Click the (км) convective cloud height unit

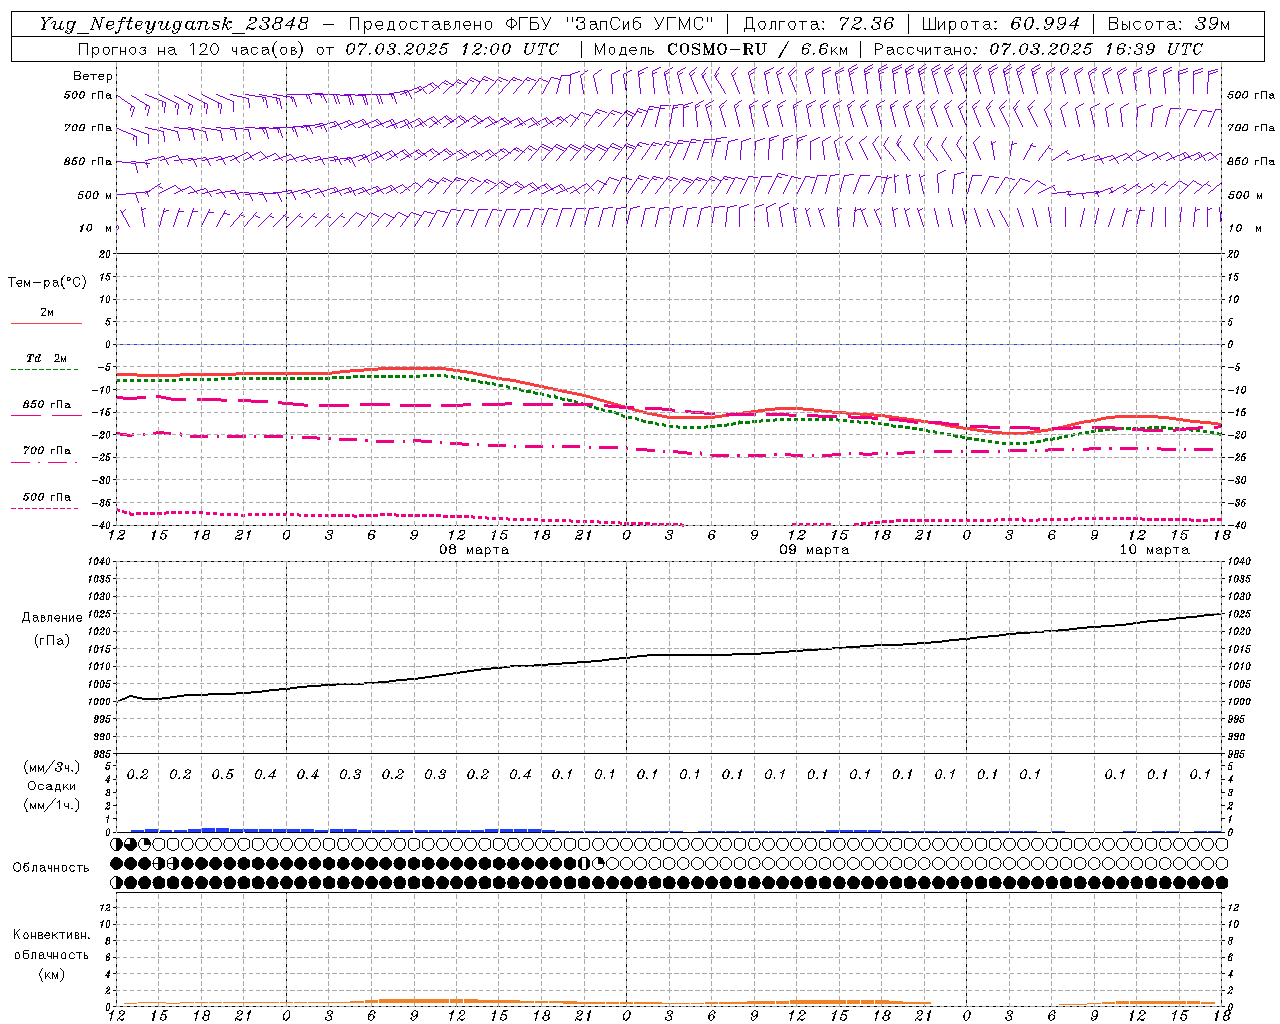tap(52, 974)
